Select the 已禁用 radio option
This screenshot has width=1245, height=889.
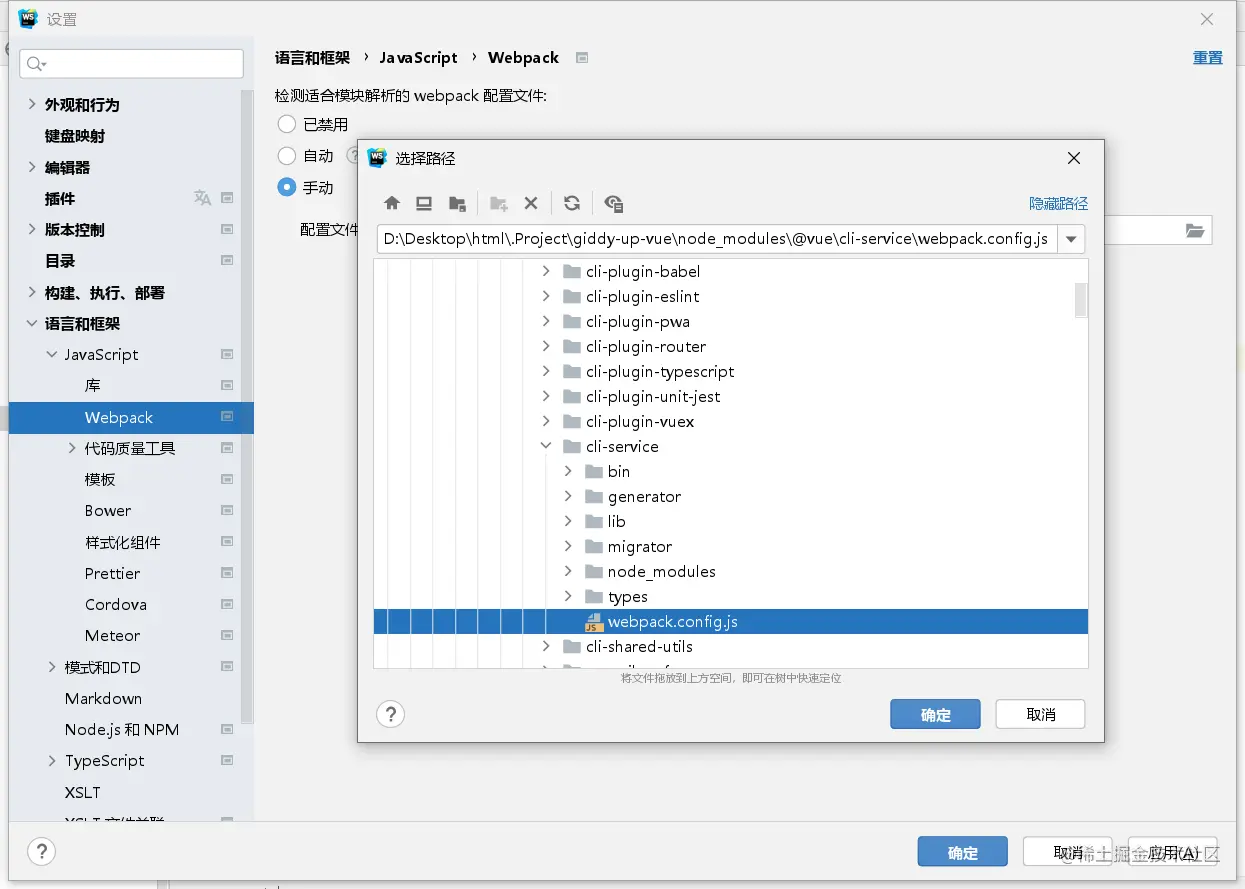point(287,124)
